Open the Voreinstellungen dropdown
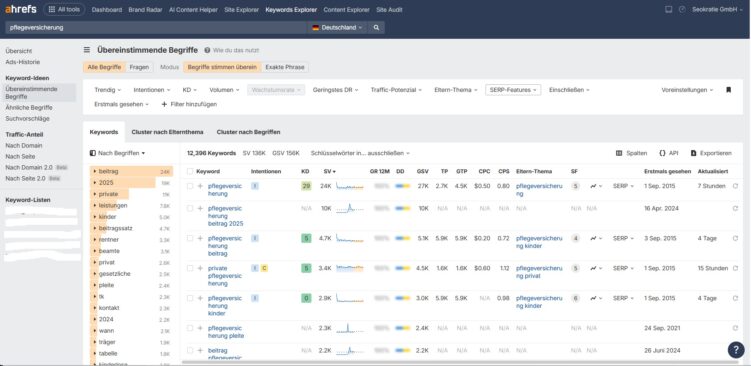Image resolution: width=751 pixels, height=366 pixels. pos(687,90)
